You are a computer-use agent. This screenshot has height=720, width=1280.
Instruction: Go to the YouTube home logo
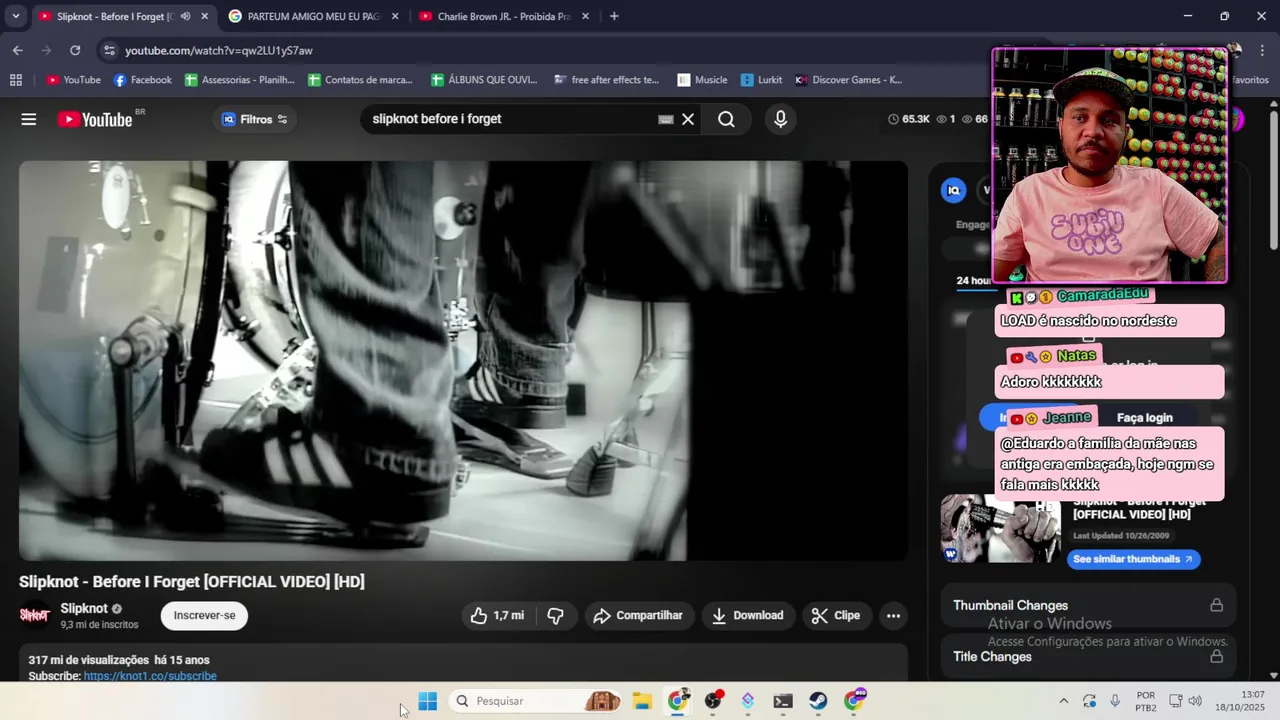95,119
